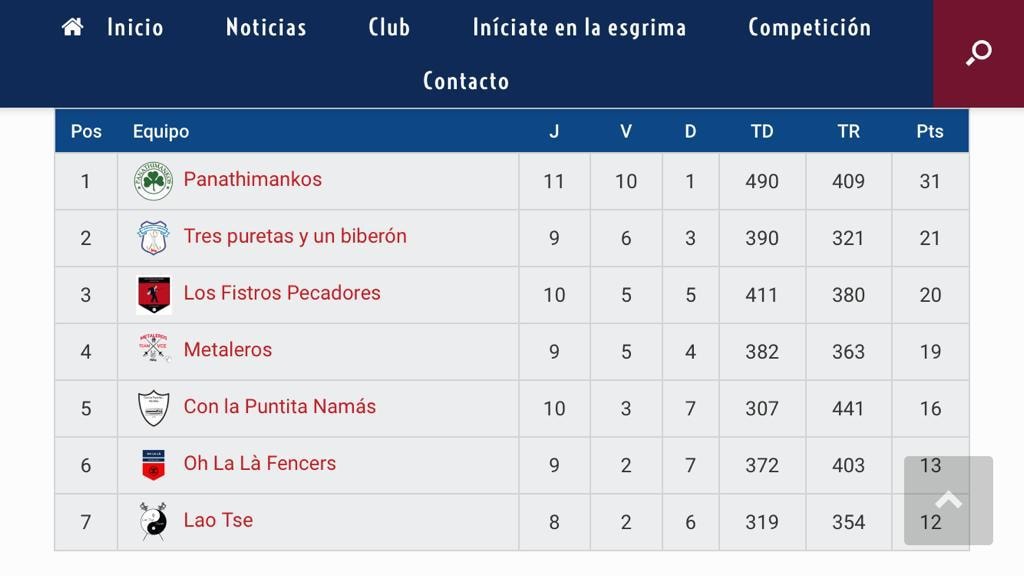Open the Noticias menu item
The width and height of the screenshot is (1024, 576).
[266, 27]
